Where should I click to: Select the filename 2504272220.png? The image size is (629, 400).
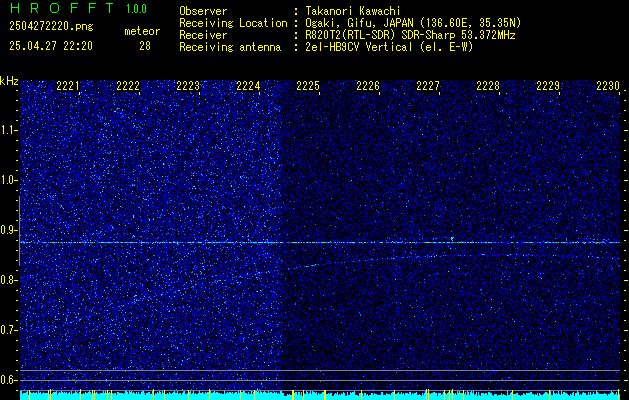pos(51,27)
